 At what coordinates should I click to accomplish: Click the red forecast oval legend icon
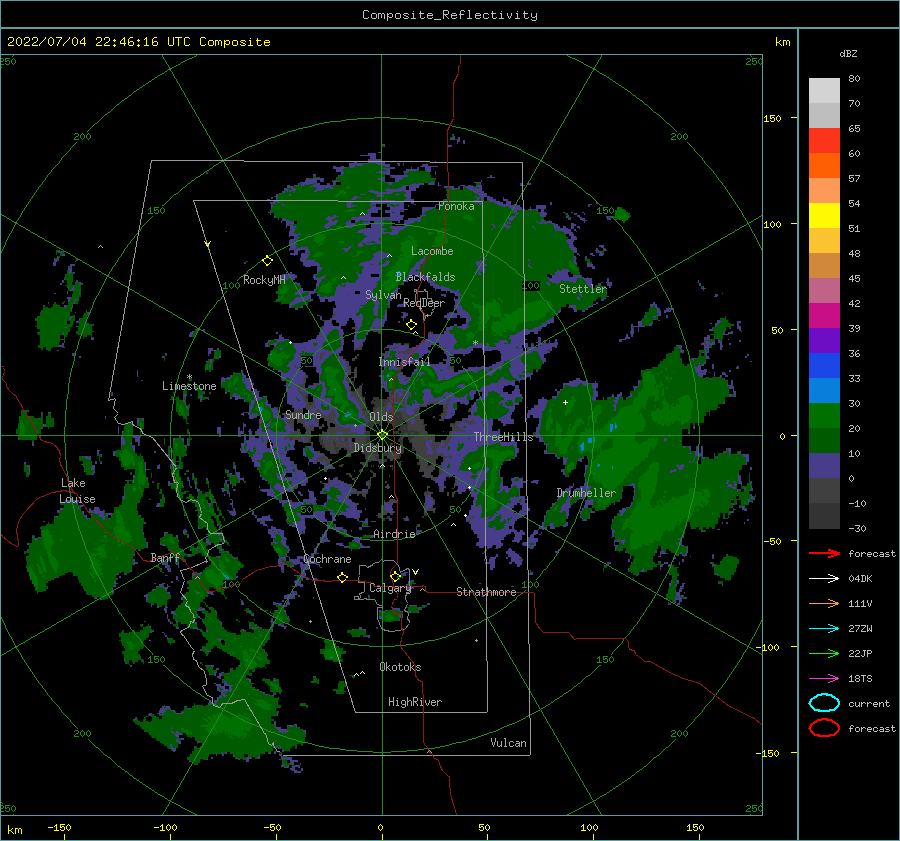tap(824, 728)
